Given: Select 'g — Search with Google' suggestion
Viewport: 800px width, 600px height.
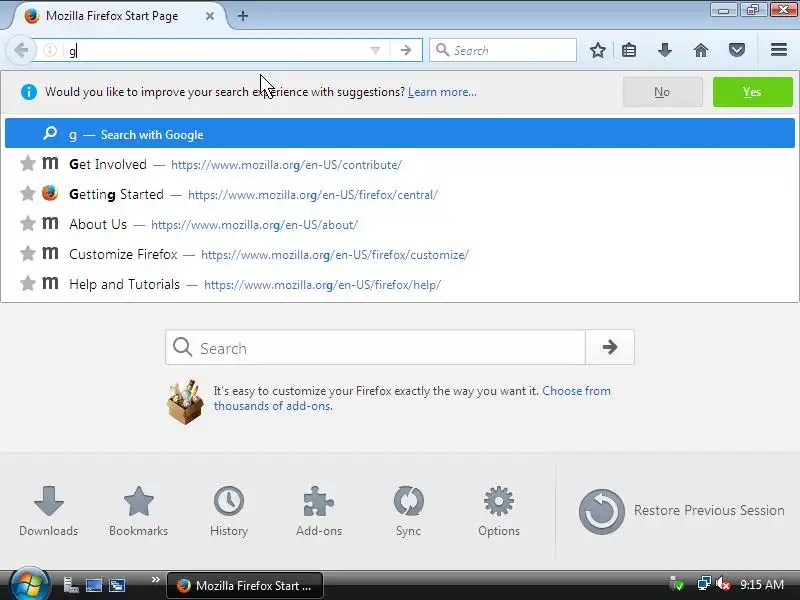Looking at the screenshot, I should (x=399, y=134).
